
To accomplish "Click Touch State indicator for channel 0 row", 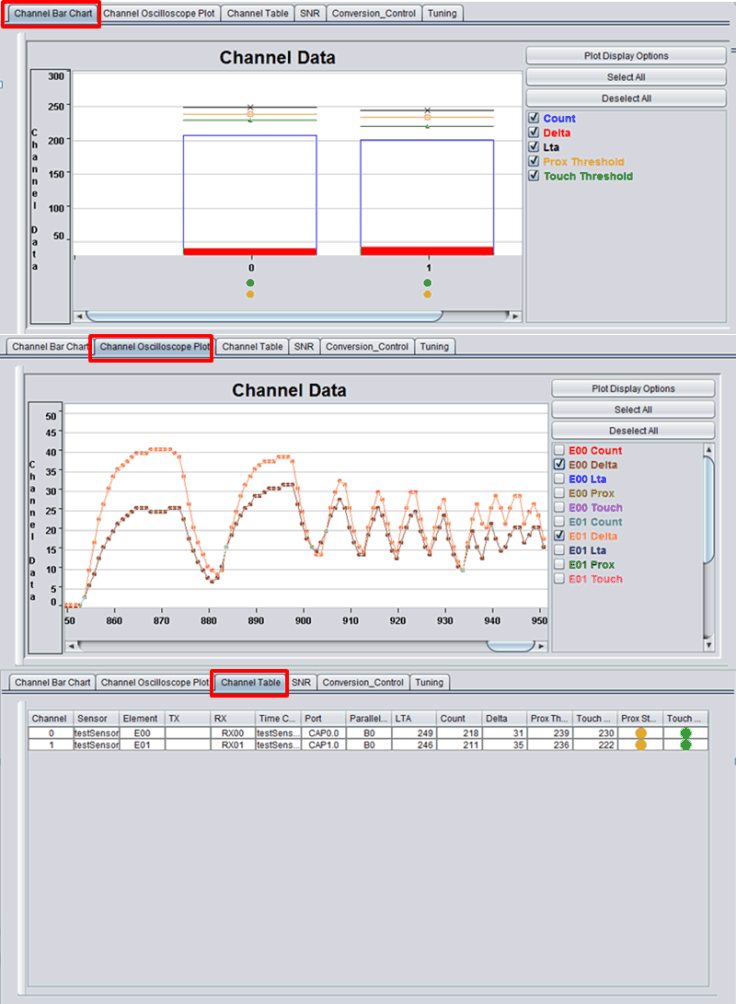I will 685,733.
